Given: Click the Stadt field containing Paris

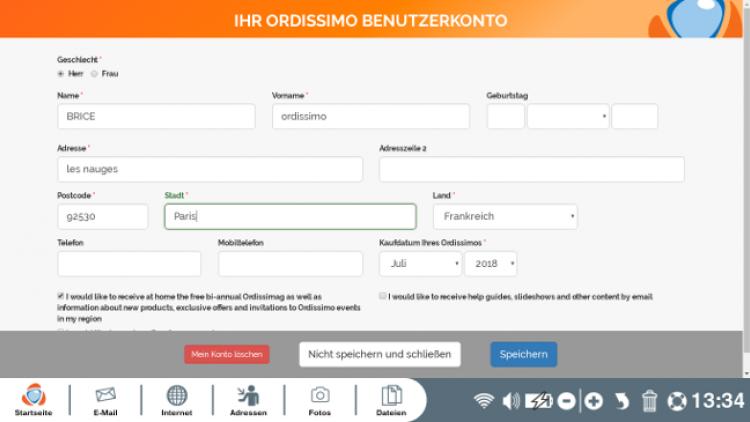Looking at the screenshot, I should point(290,216).
